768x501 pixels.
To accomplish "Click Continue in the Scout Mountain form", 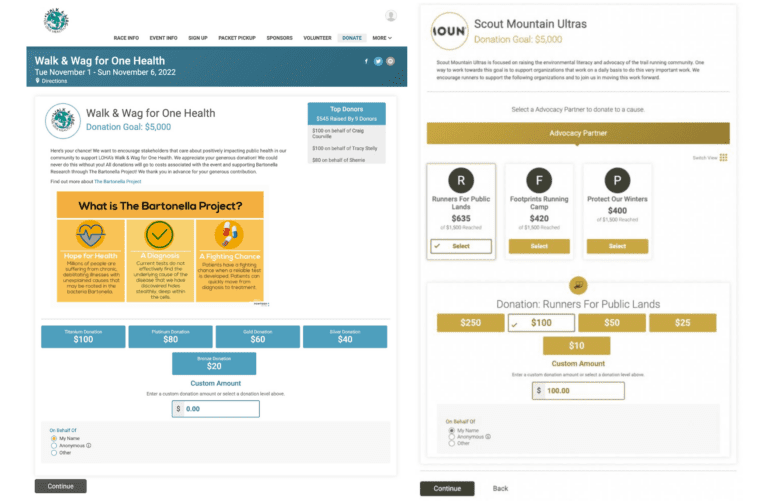I will (x=447, y=488).
